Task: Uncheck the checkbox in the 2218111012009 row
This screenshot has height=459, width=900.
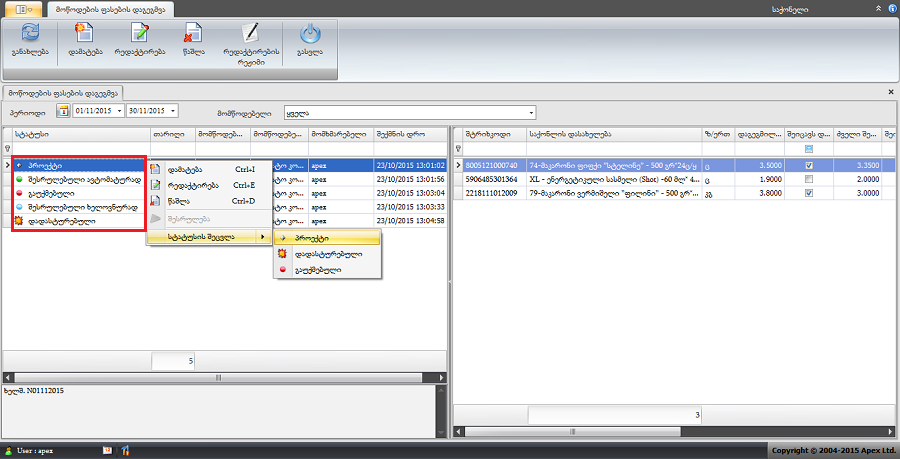Action: point(809,193)
